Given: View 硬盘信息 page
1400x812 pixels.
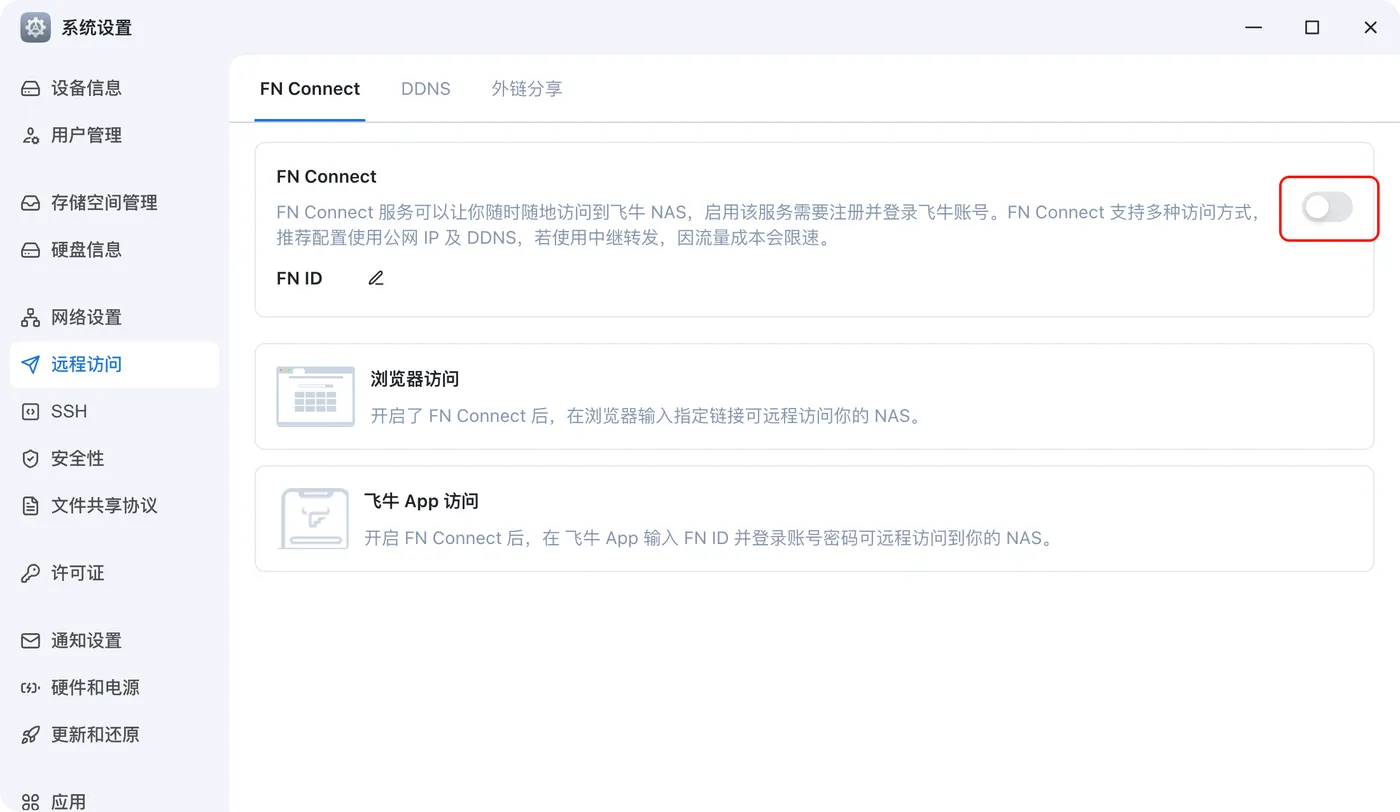Looking at the screenshot, I should pos(86,249).
